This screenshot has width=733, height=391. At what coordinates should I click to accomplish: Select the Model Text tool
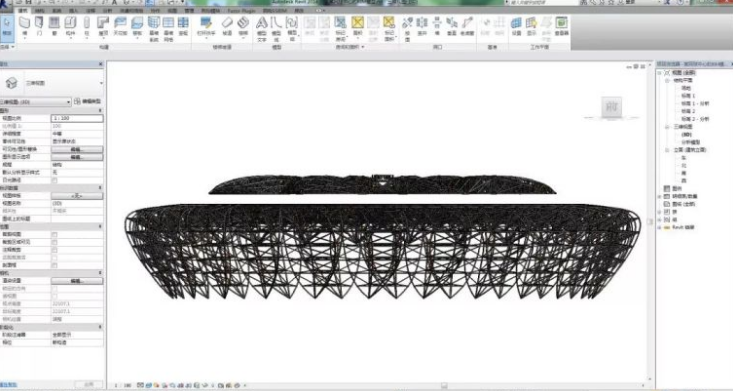pyautogui.click(x=262, y=28)
